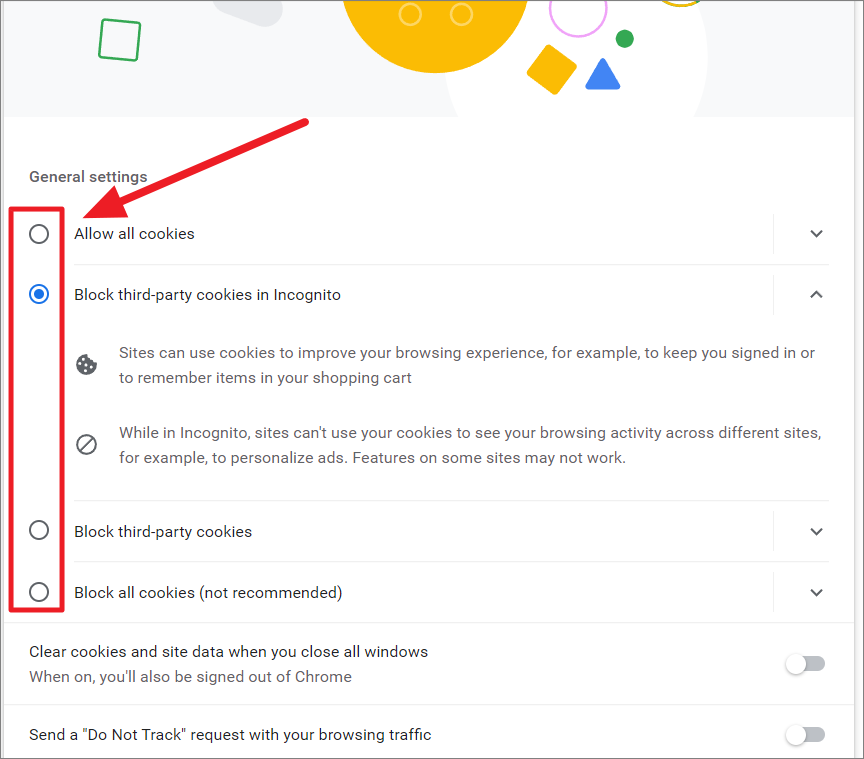The width and height of the screenshot is (864, 759).
Task: Click the Clear cookies and site data label
Action: click(228, 652)
